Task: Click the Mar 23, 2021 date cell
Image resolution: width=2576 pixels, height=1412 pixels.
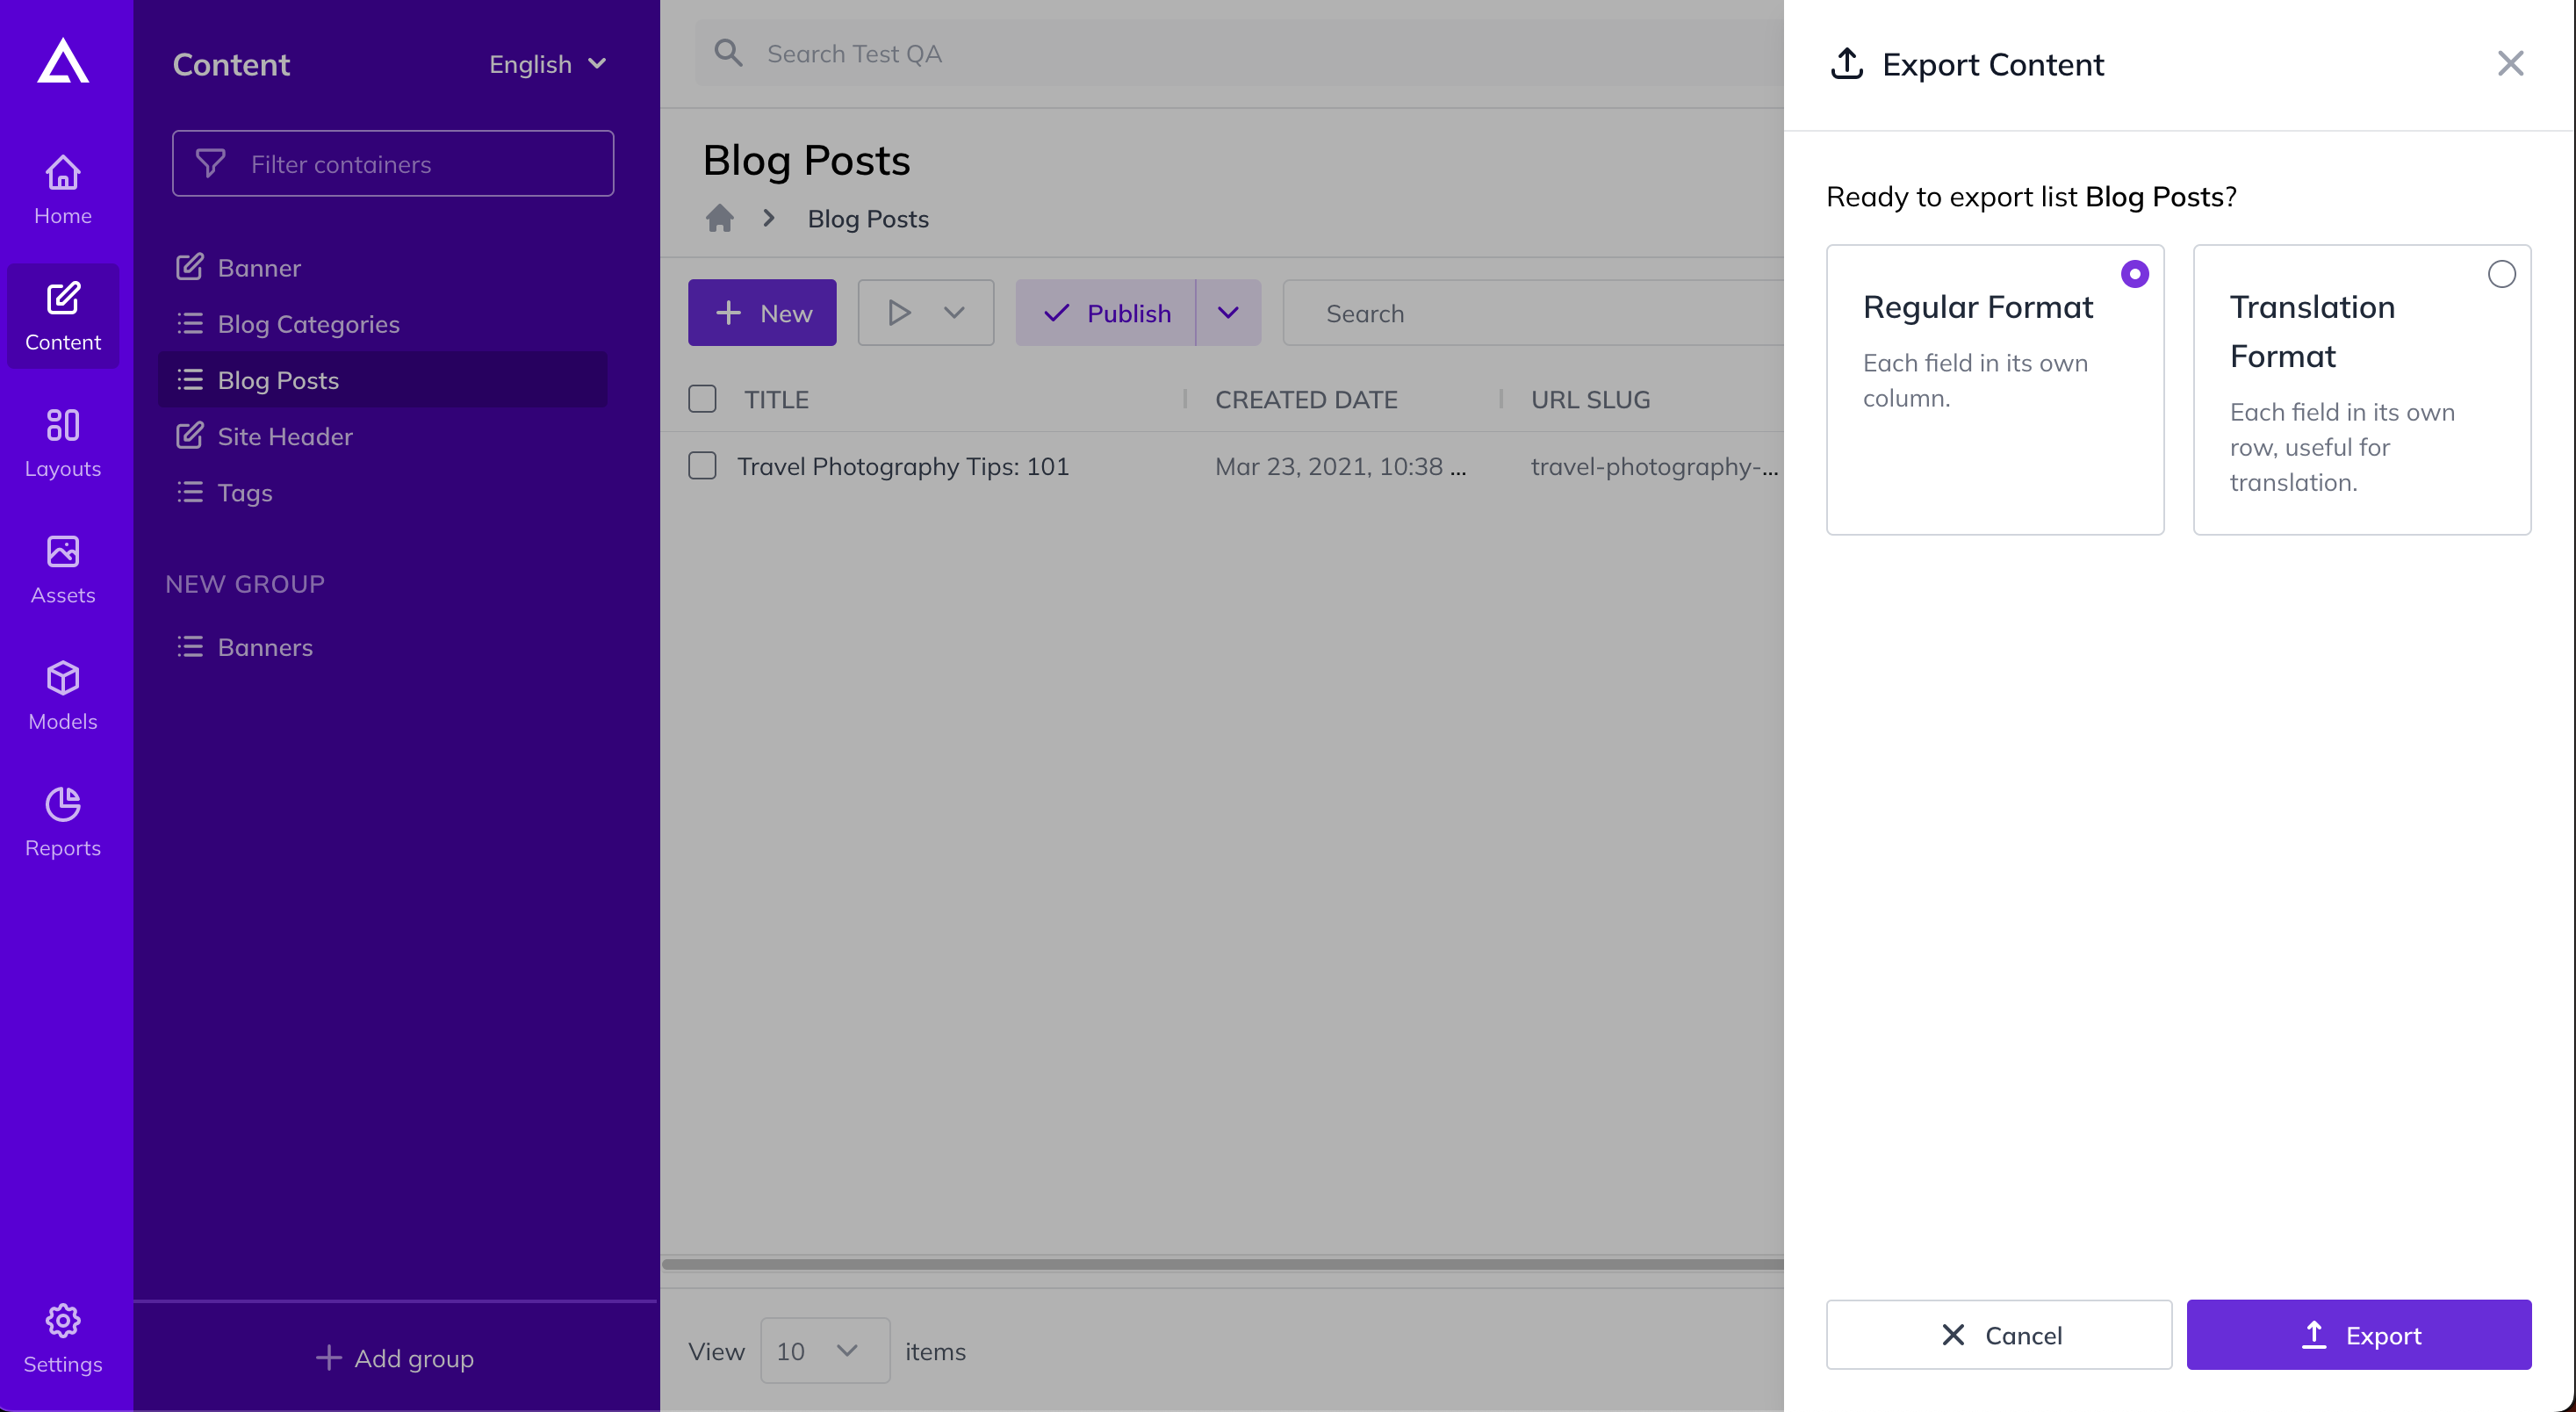Action: (1340, 466)
